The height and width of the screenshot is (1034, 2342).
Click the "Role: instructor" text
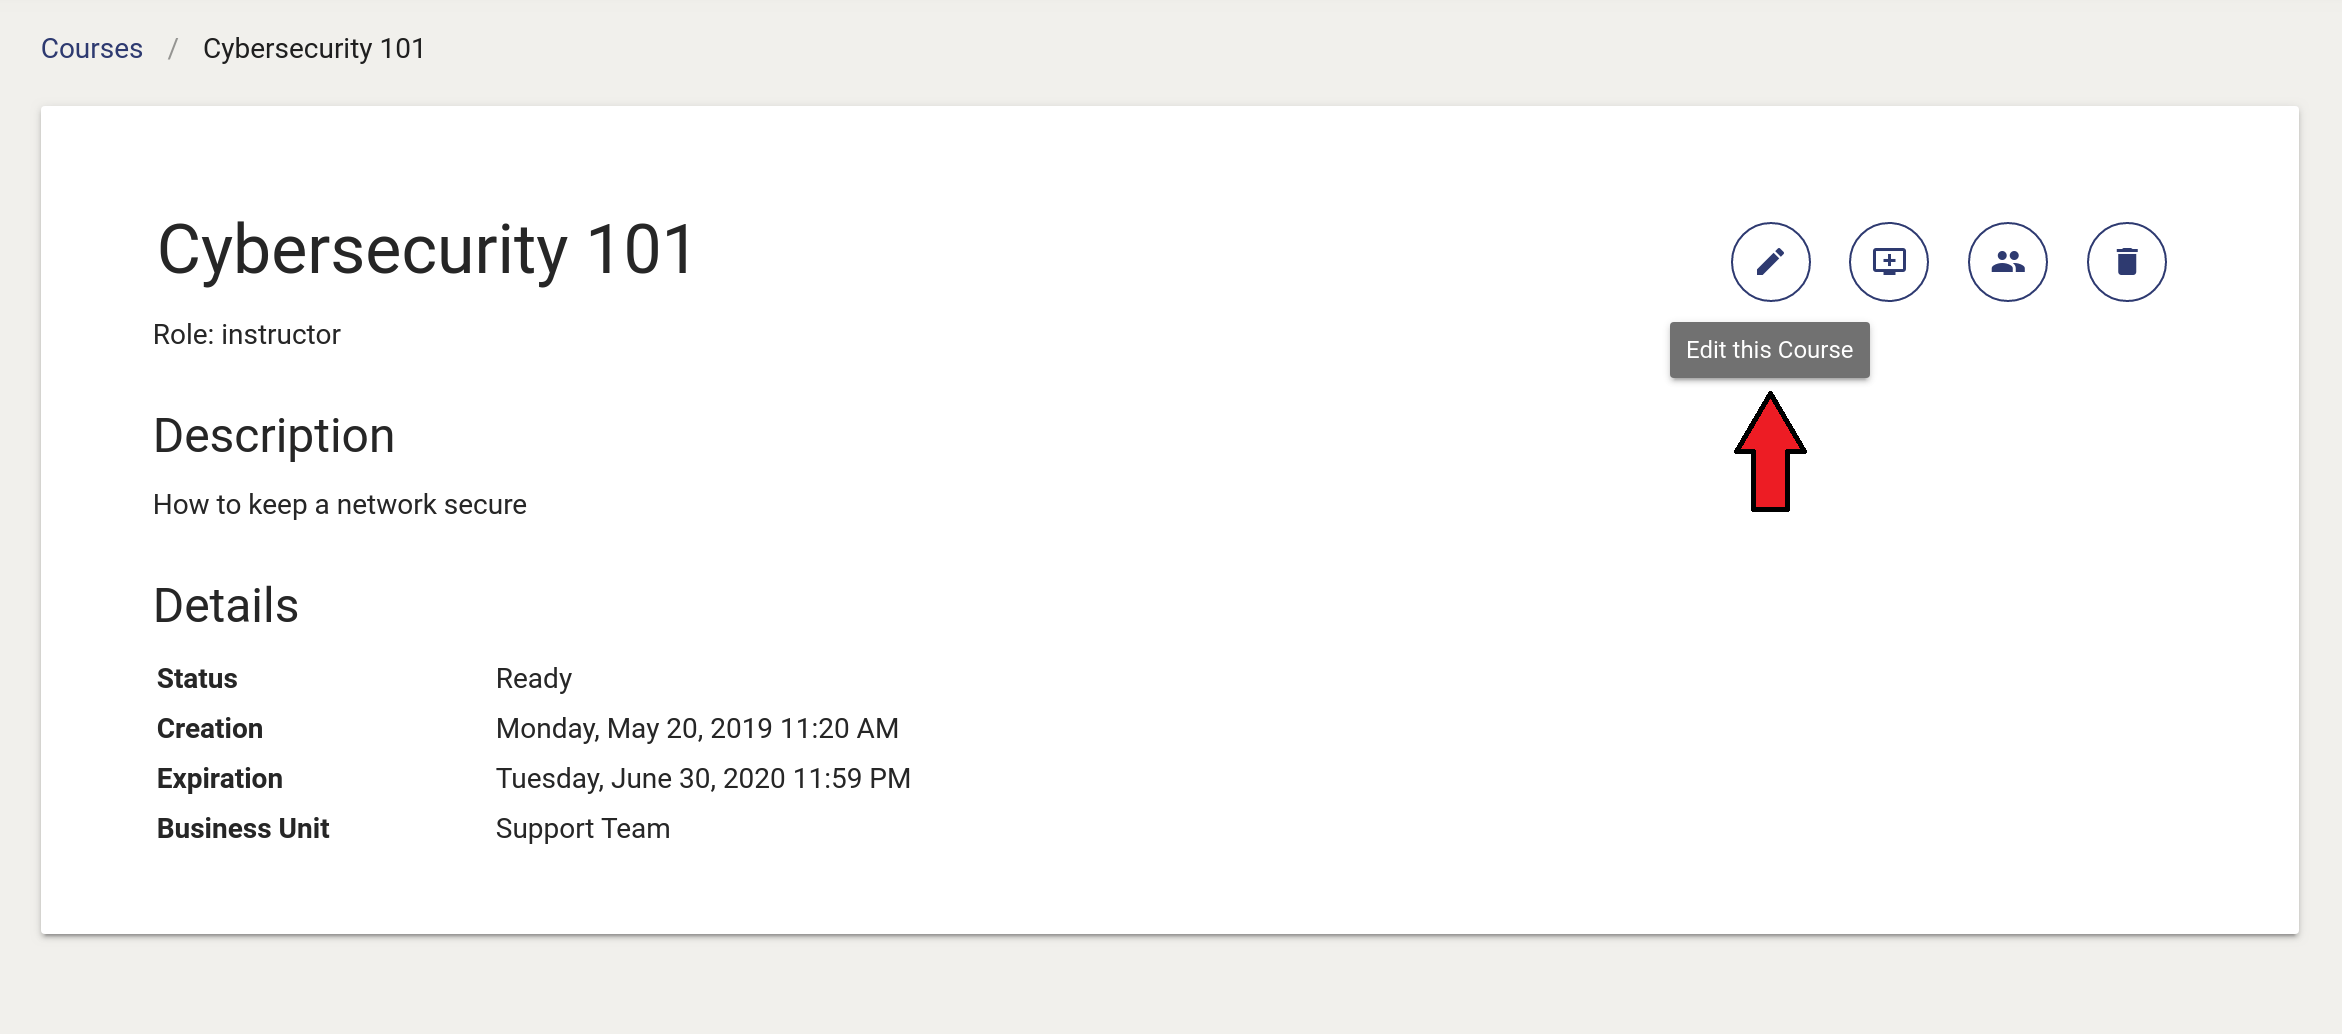[x=246, y=334]
